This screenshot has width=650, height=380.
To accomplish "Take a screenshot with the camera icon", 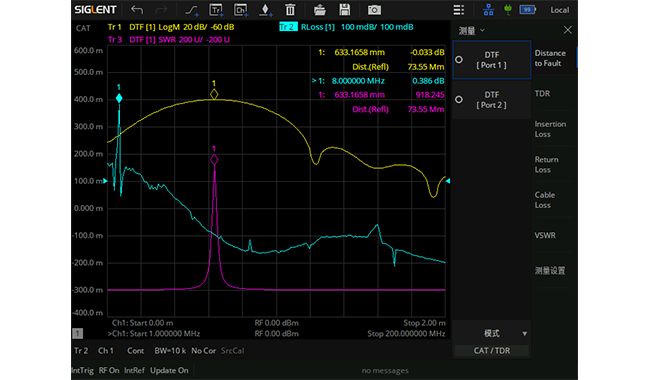I will pyautogui.click(x=374, y=10).
